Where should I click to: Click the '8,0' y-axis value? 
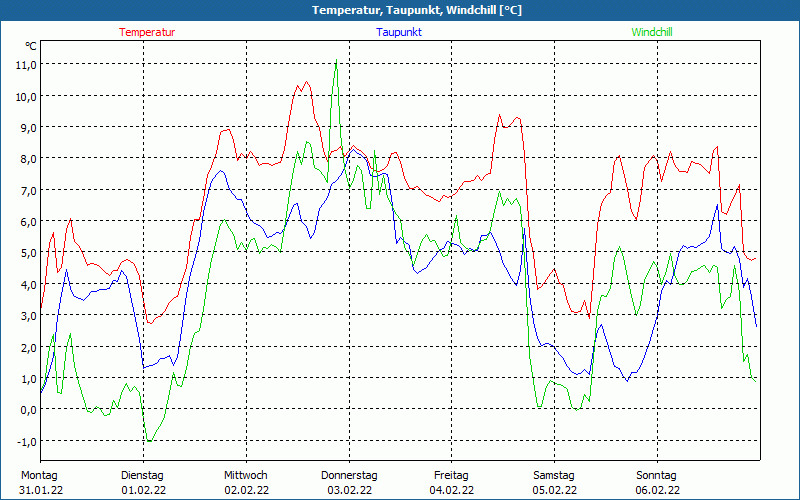point(29,159)
